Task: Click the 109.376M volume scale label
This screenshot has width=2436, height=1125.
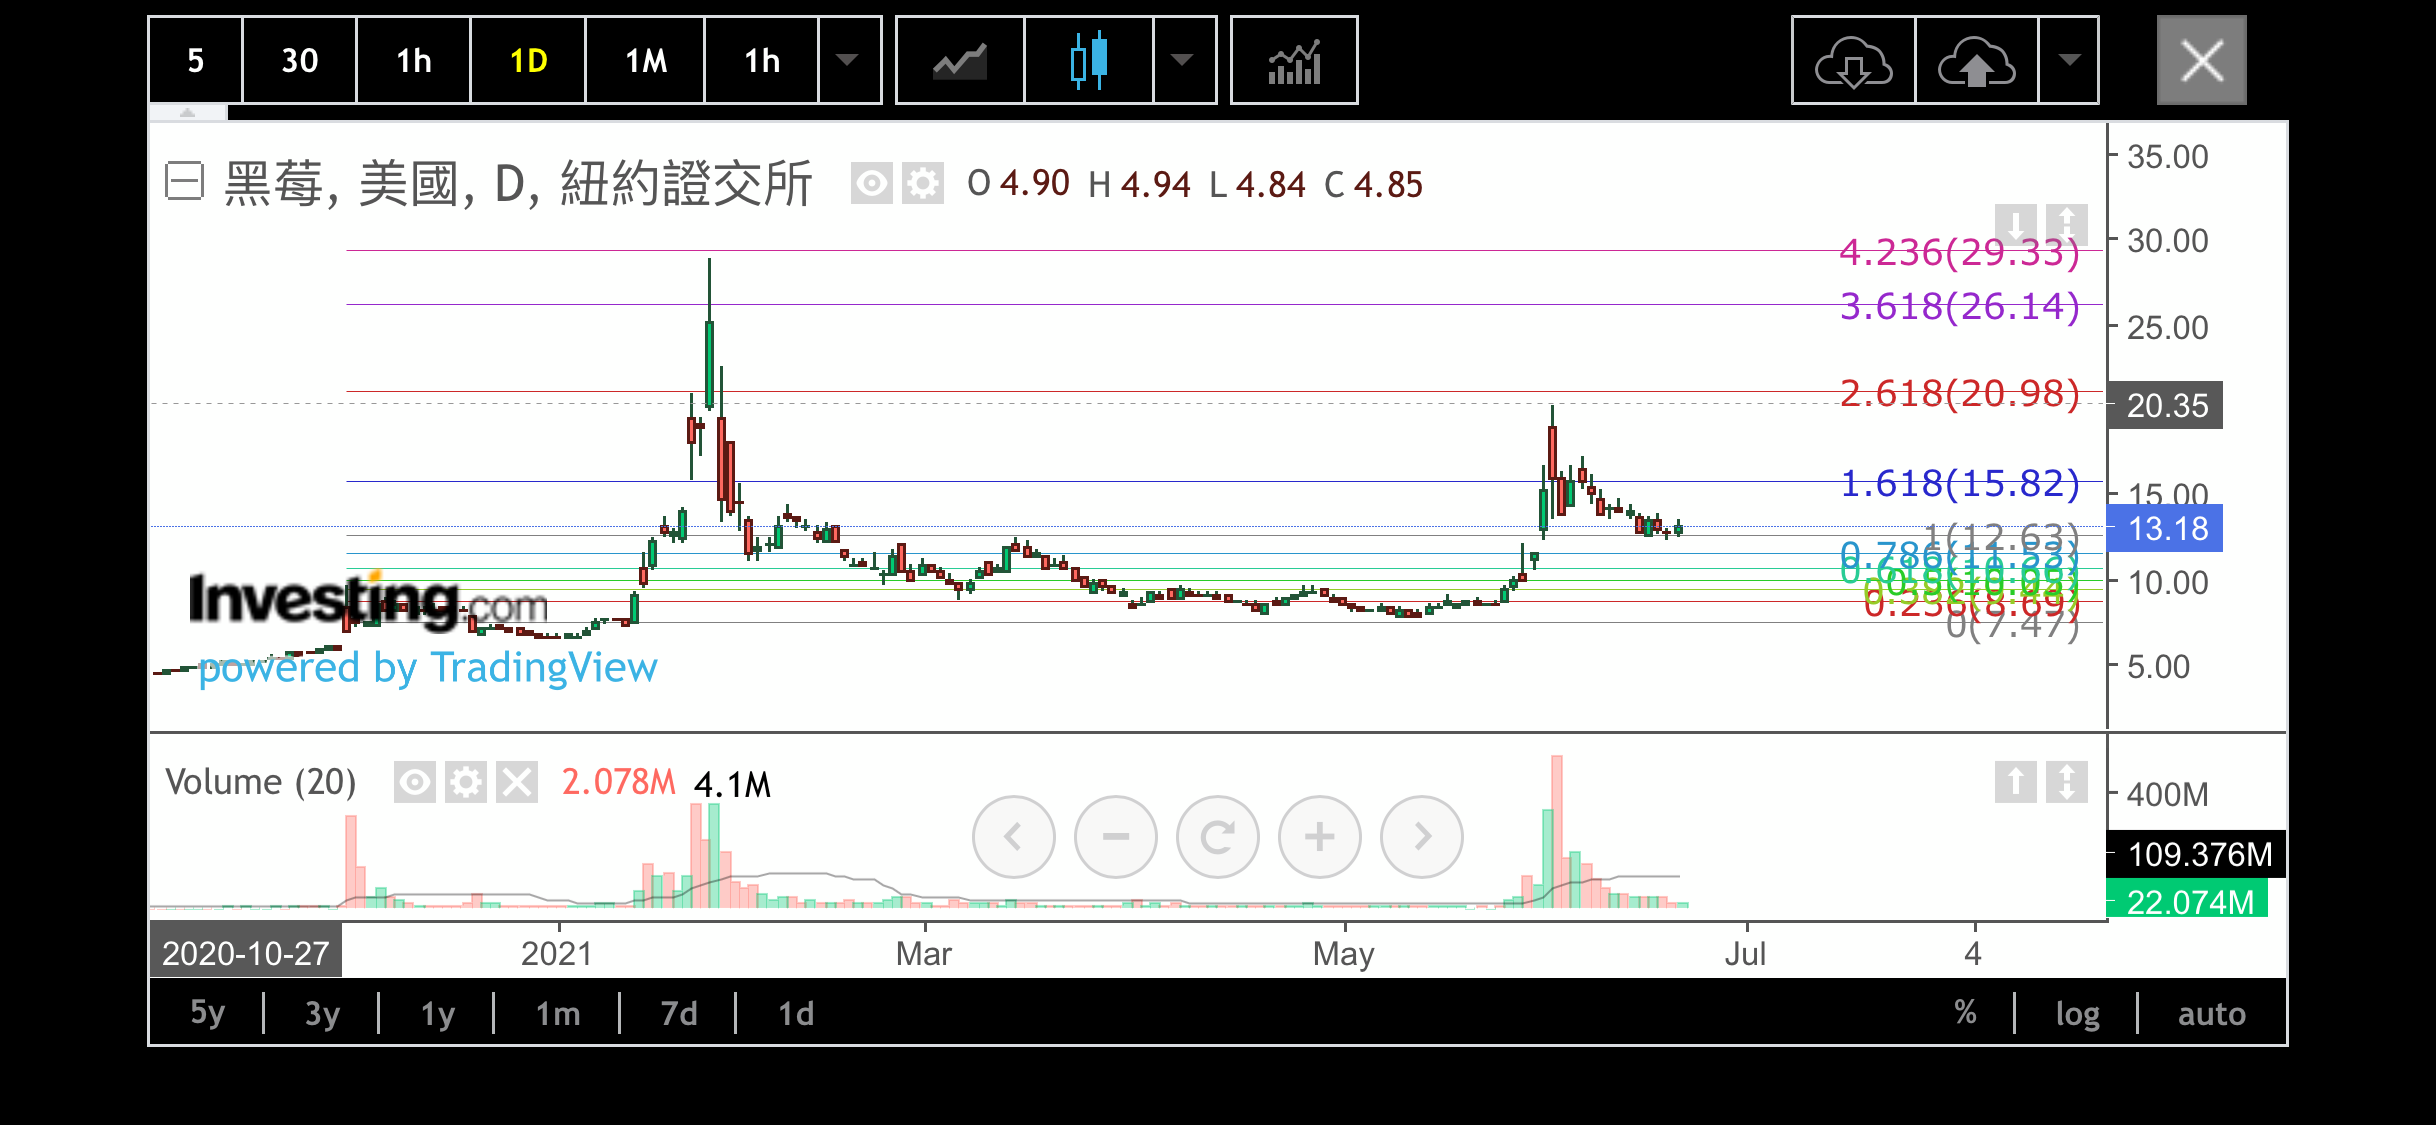Action: click(2196, 854)
